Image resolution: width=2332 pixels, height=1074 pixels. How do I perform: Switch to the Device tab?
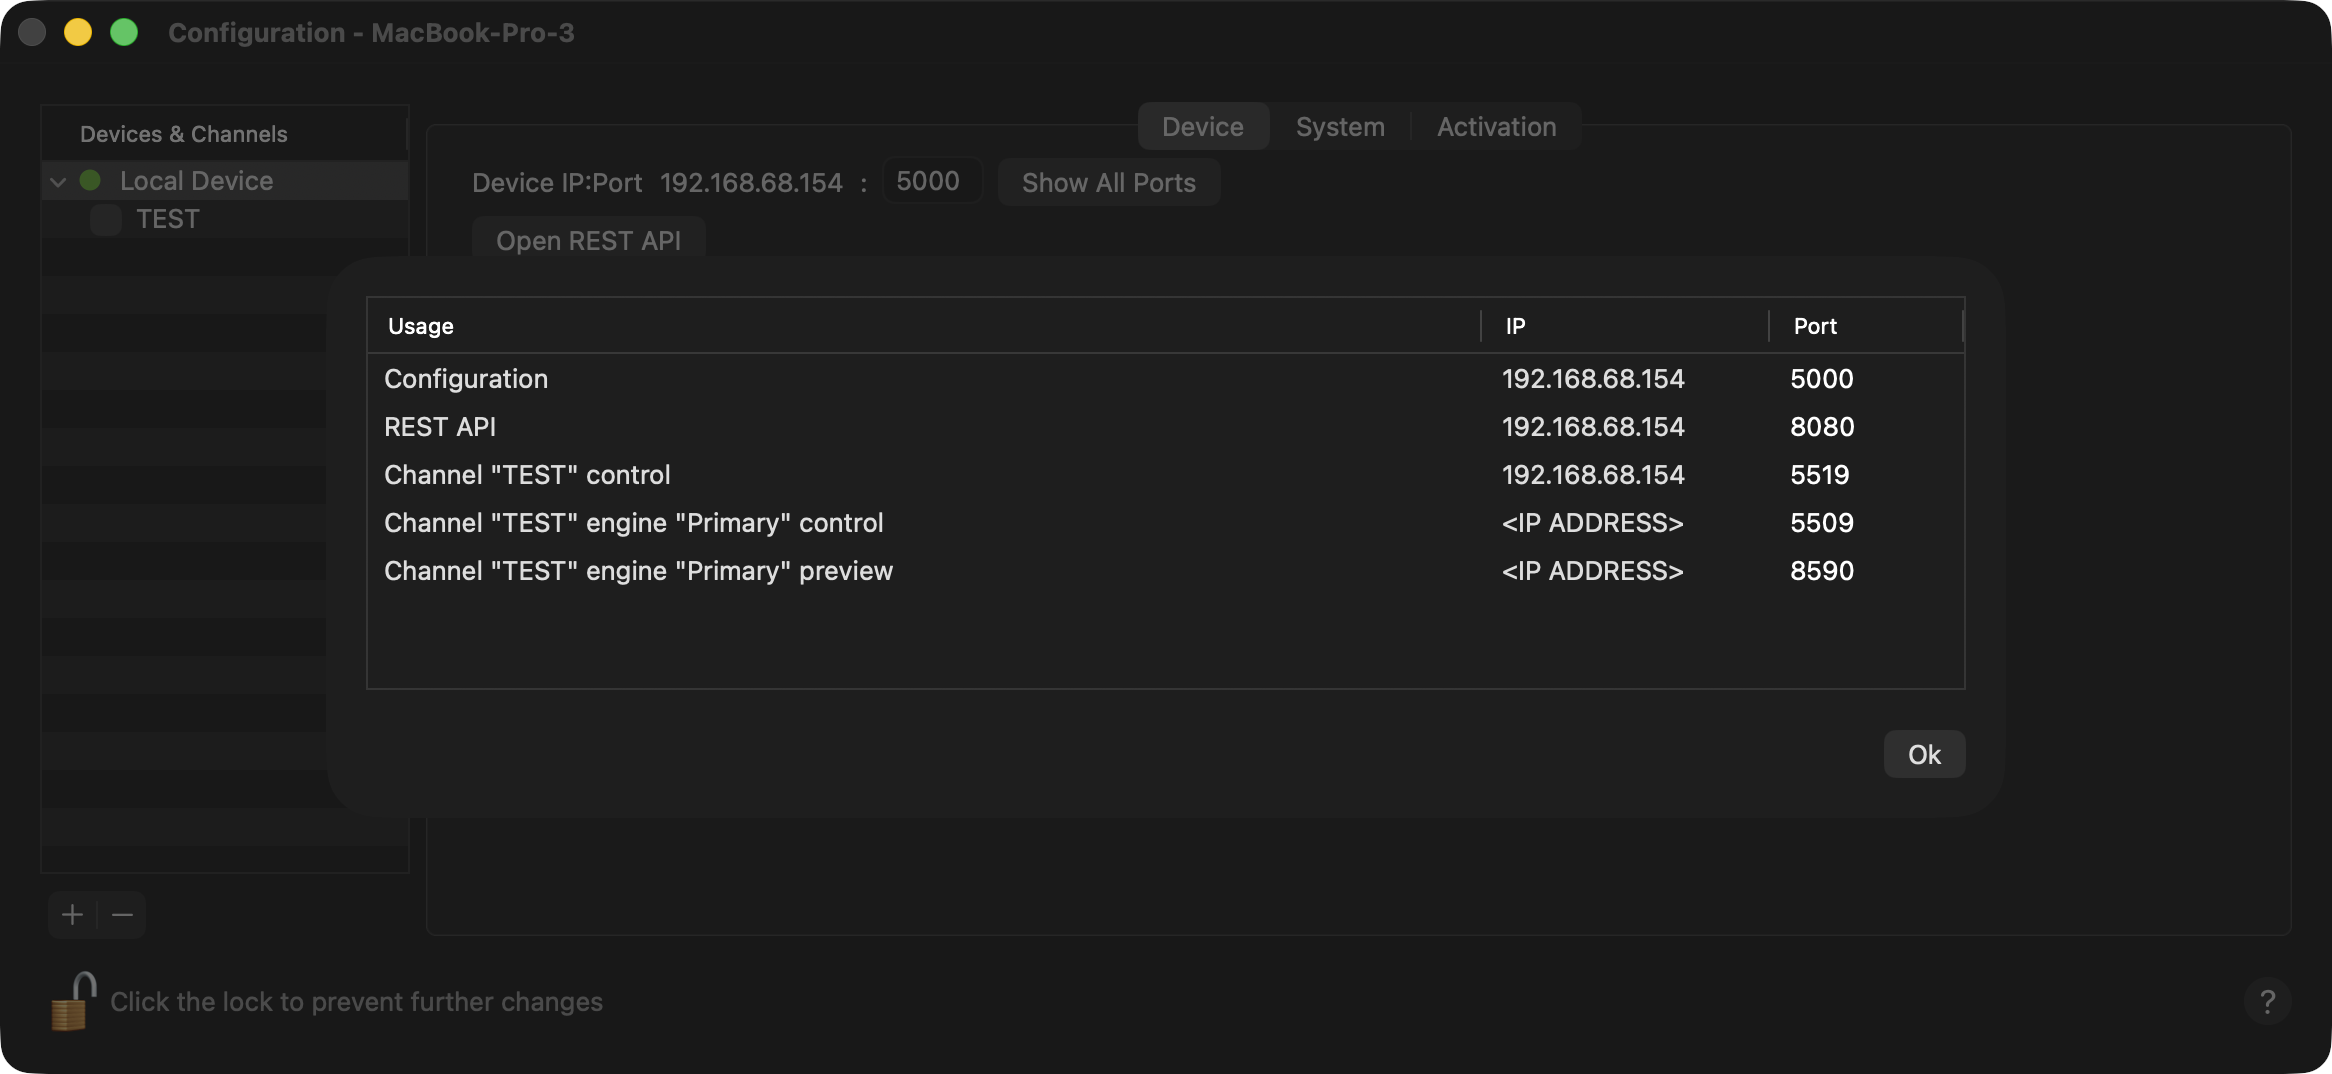tap(1203, 127)
